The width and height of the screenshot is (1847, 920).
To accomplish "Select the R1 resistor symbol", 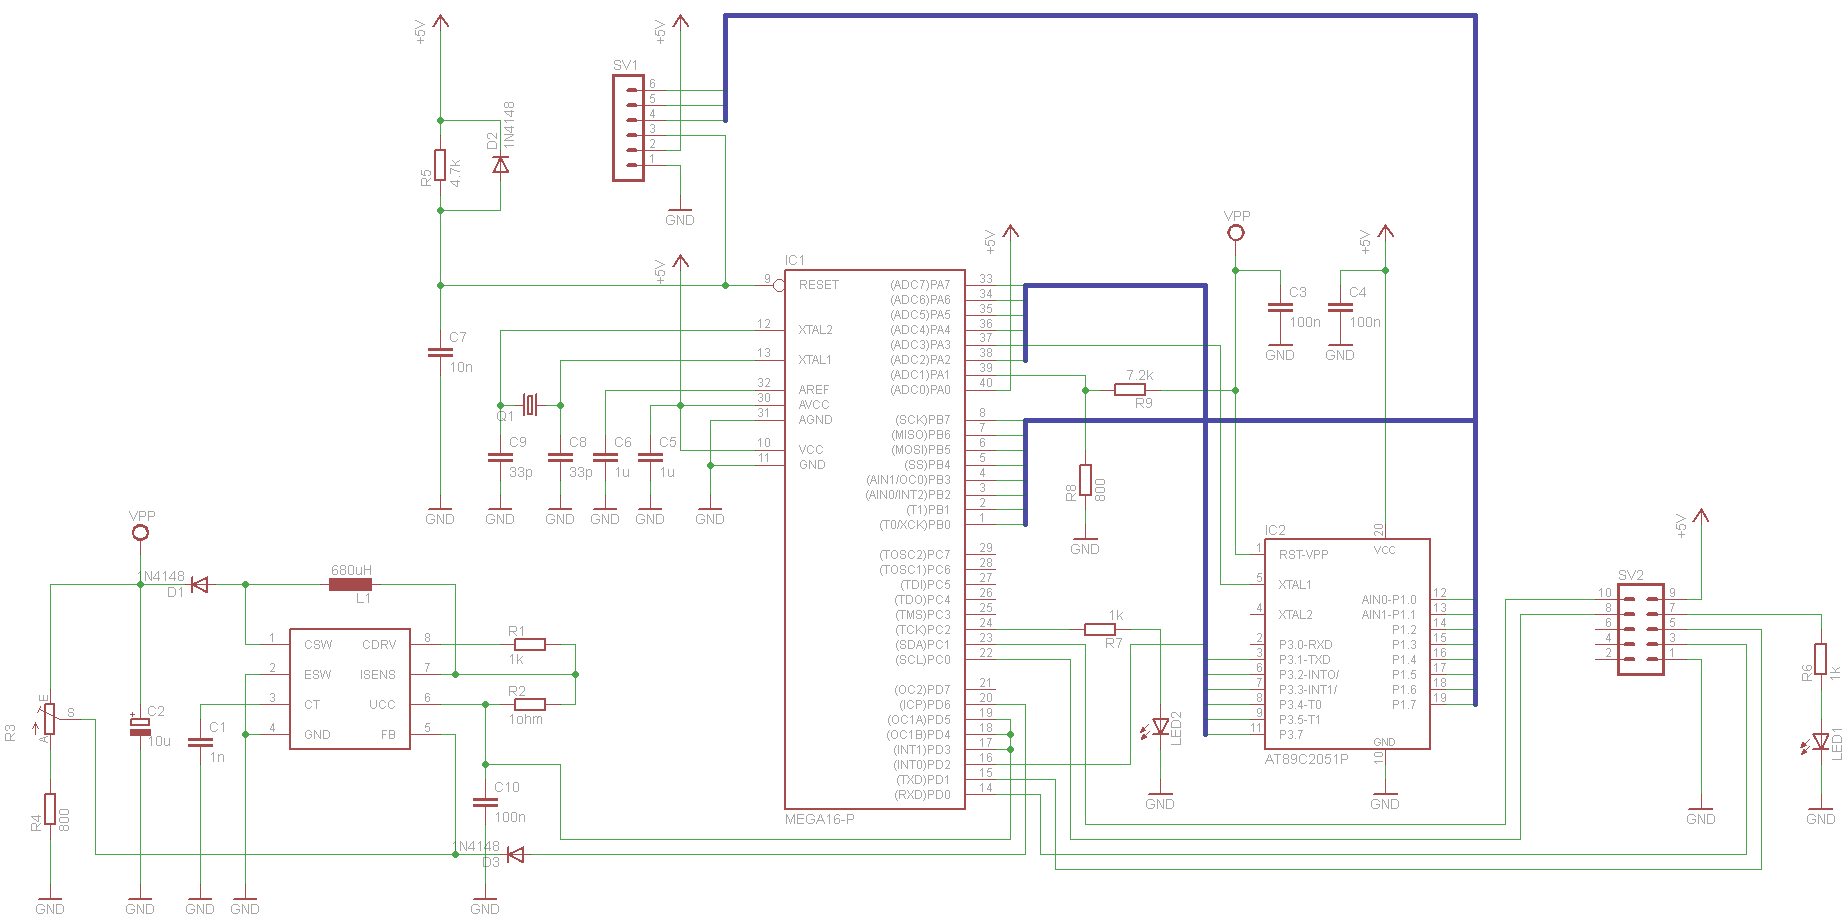I will [x=530, y=645].
